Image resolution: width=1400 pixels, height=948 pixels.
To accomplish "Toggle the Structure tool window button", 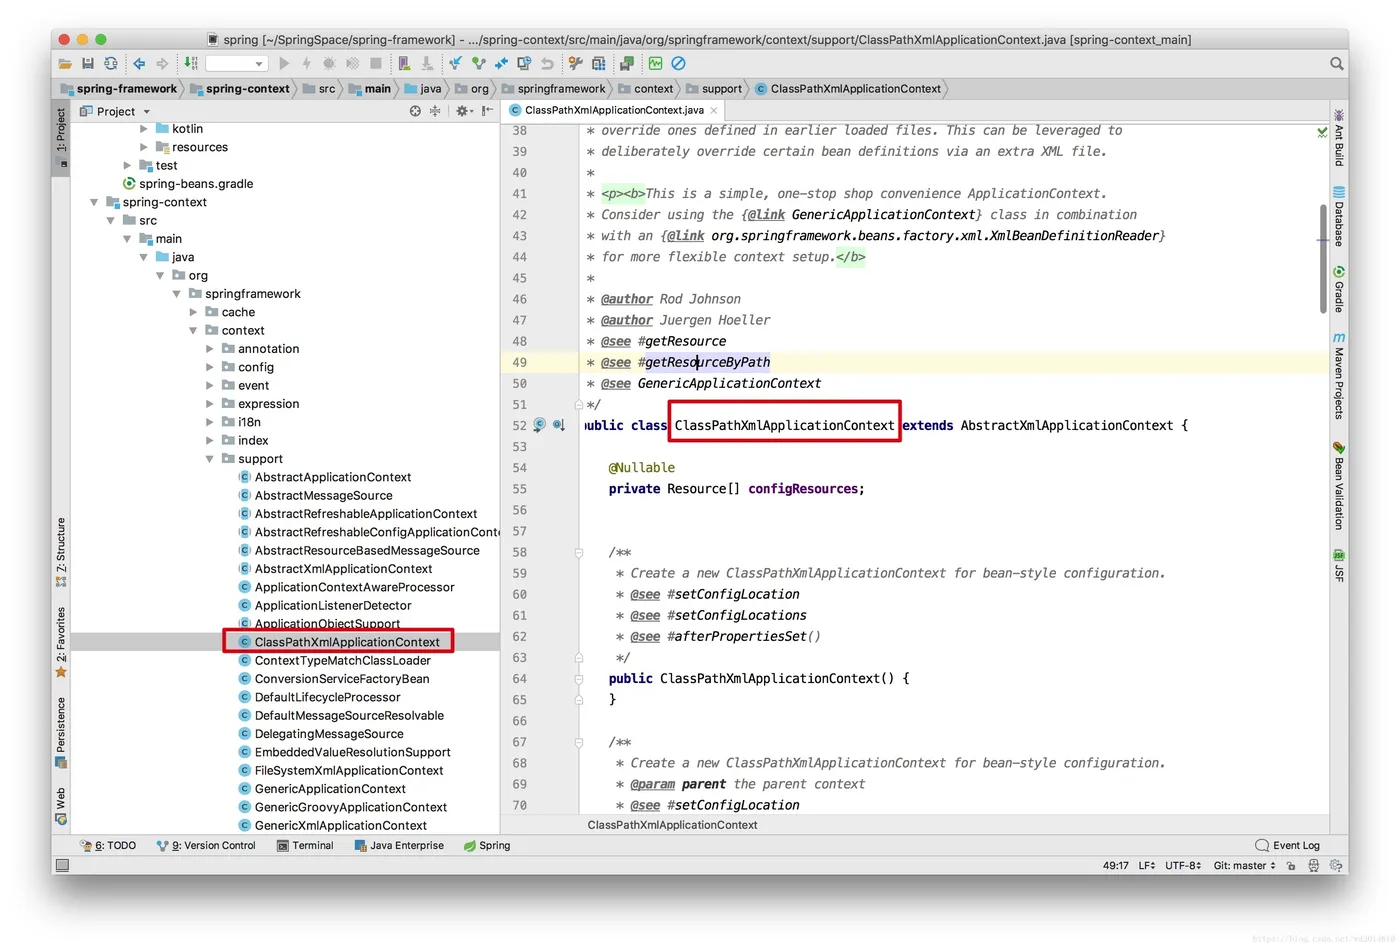I will pyautogui.click(x=61, y=553).
